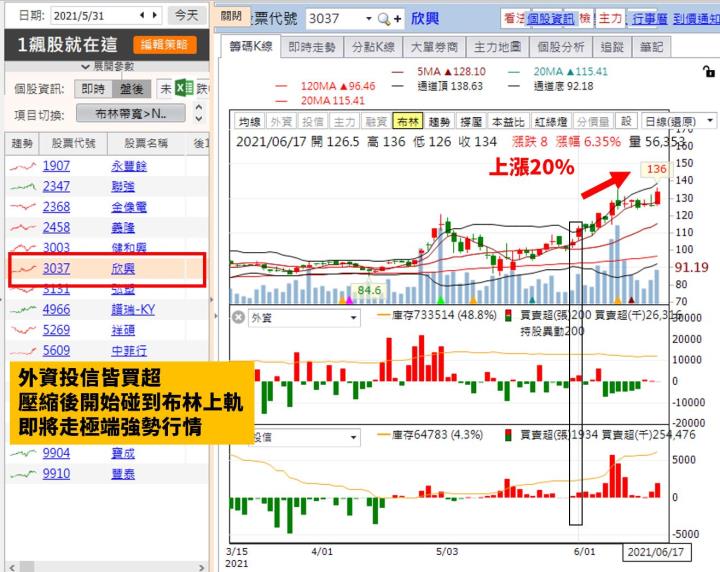Open the stock code dropdown arrow beside 3037
Screen dimensions: 720x572
click(368, 19)
